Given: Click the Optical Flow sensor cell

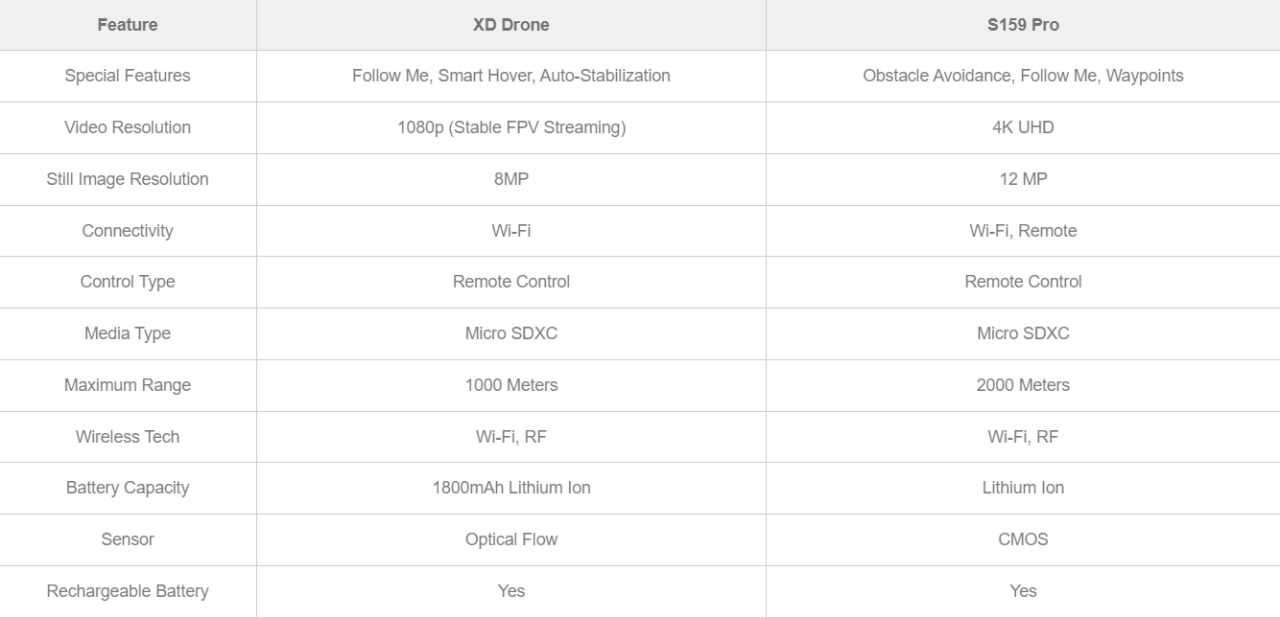Looking at the screenshot, I should (511, 540).
